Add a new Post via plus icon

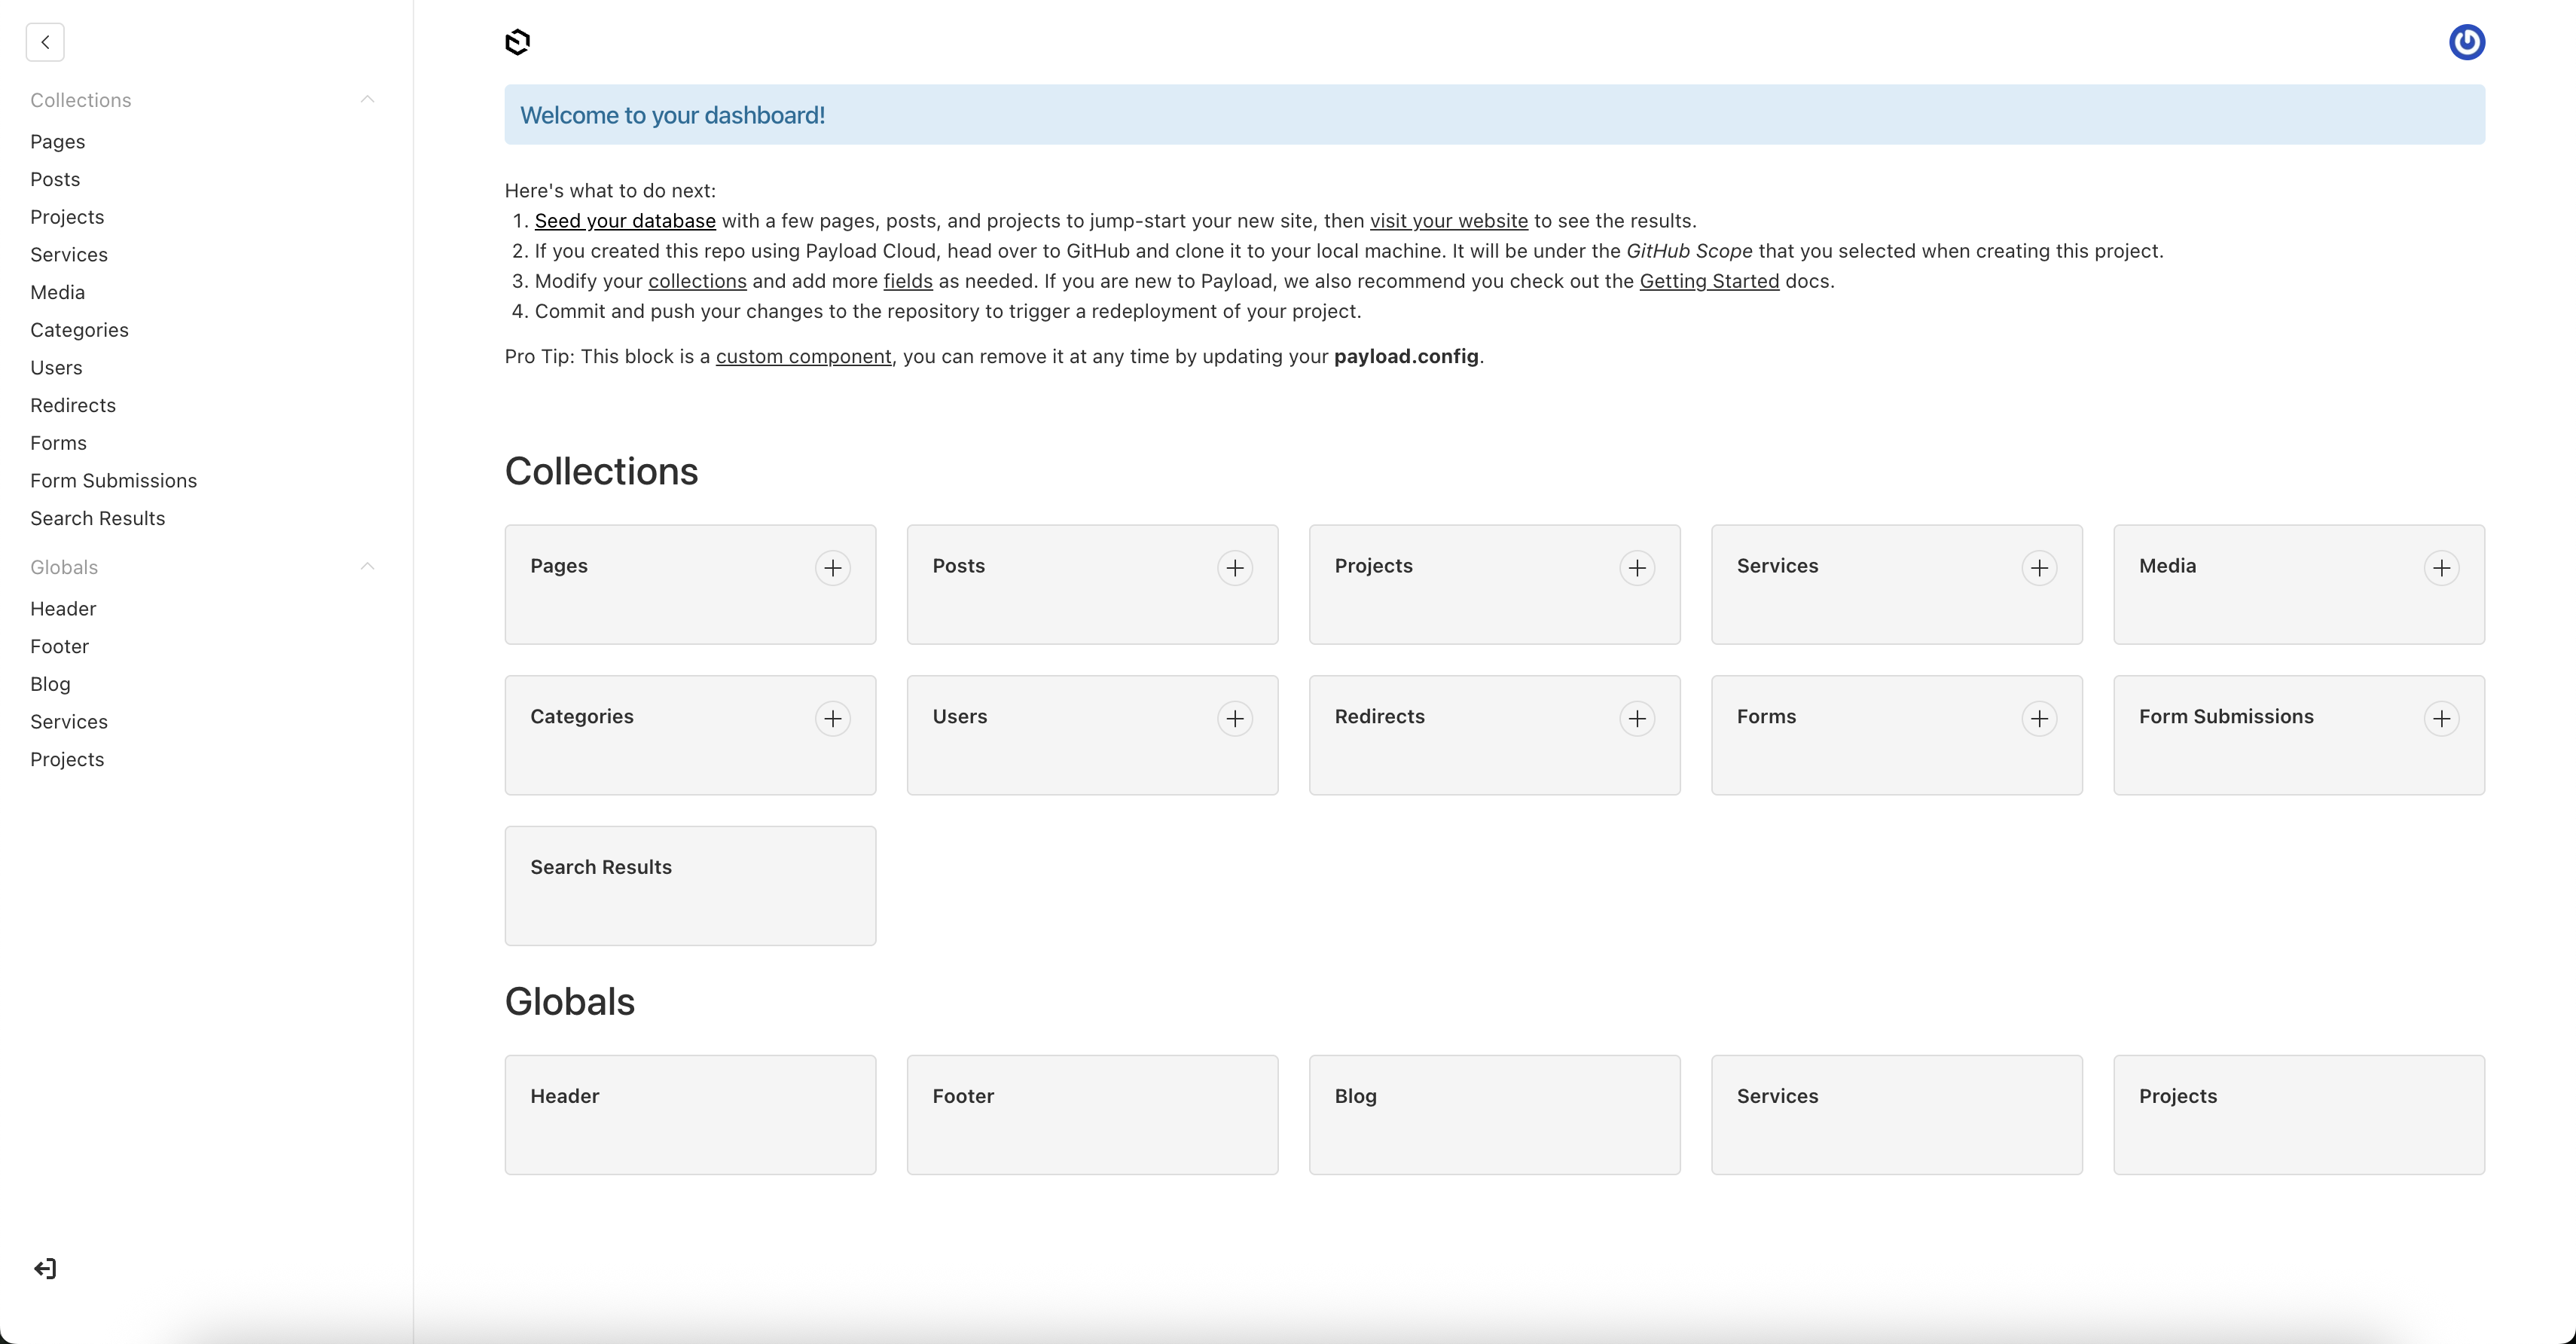[1234, 568]
